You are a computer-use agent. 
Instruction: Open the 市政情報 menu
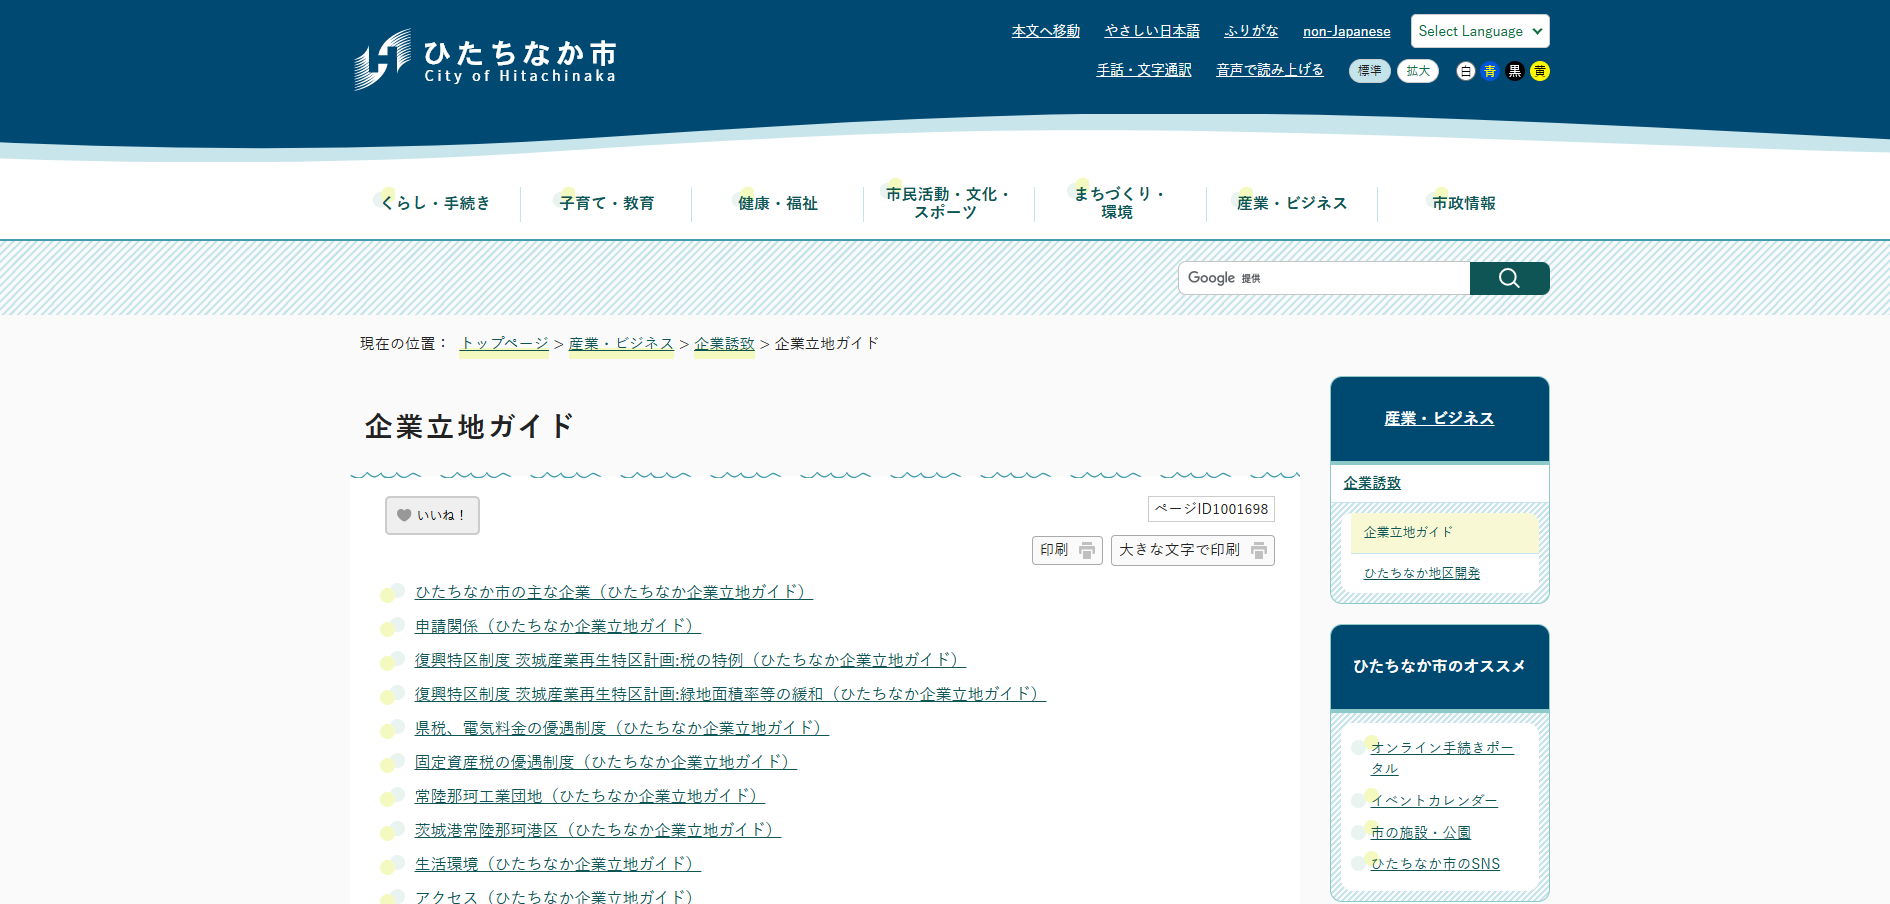pos(1463,203)
